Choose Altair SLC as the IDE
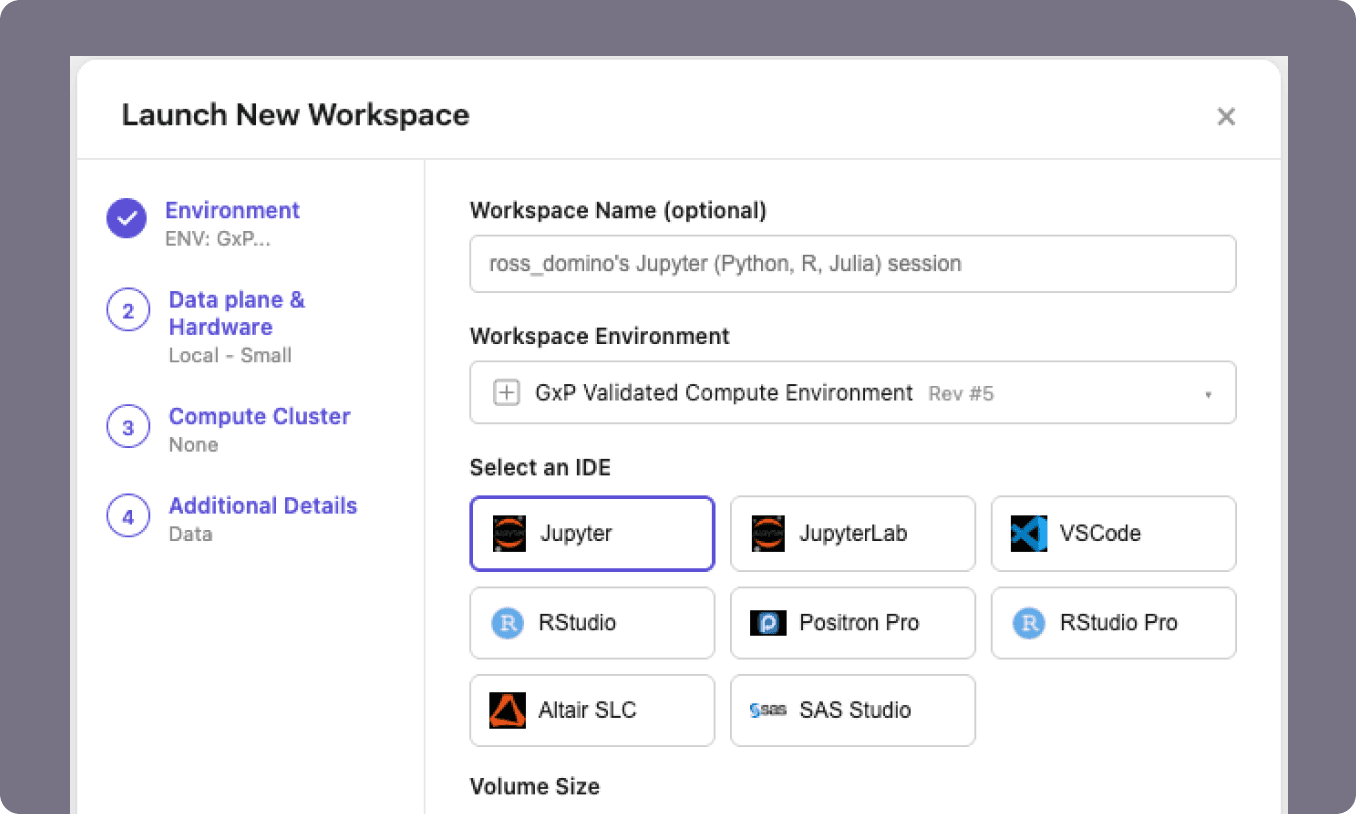This screenshot has width=1356, height=814. (x=592, y=710)
